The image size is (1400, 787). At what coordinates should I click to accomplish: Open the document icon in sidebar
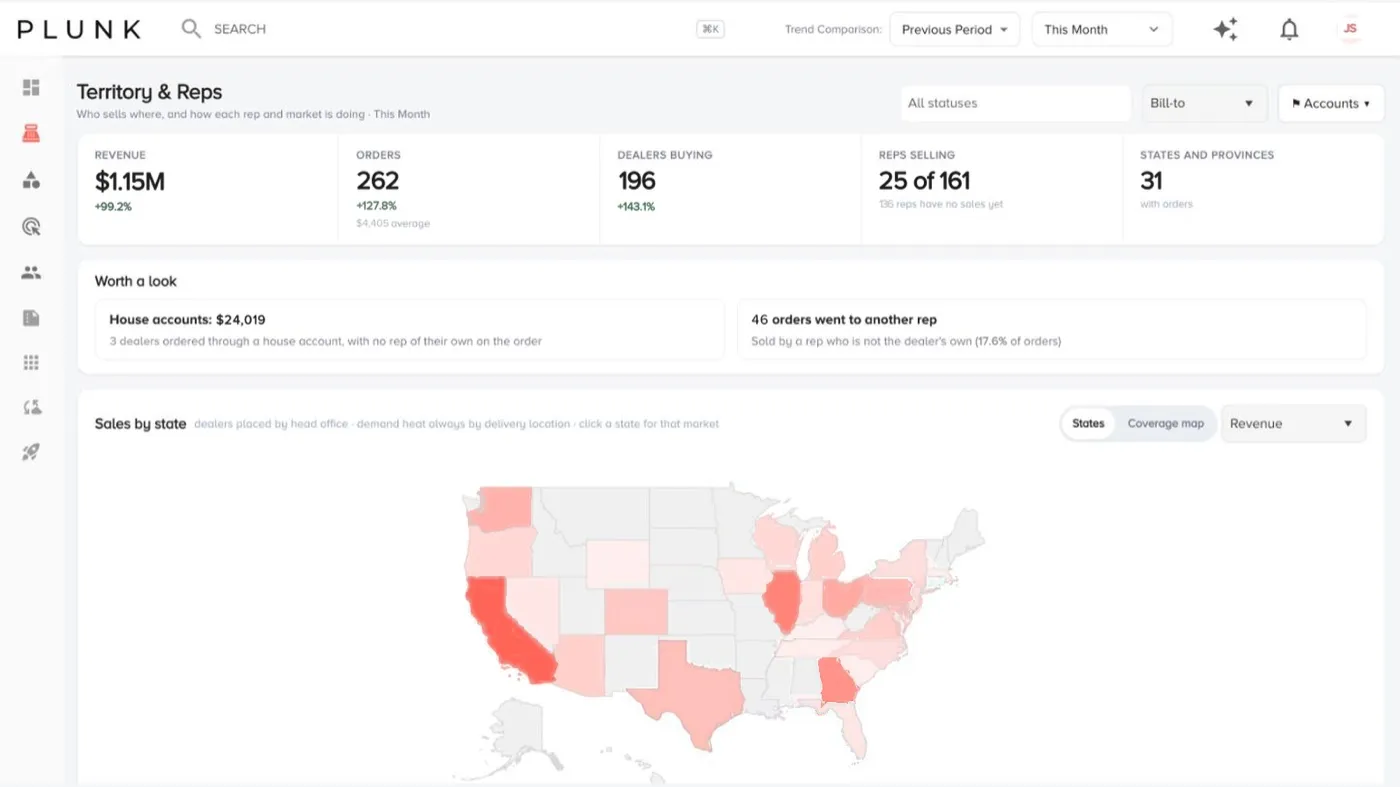(31, 318)
